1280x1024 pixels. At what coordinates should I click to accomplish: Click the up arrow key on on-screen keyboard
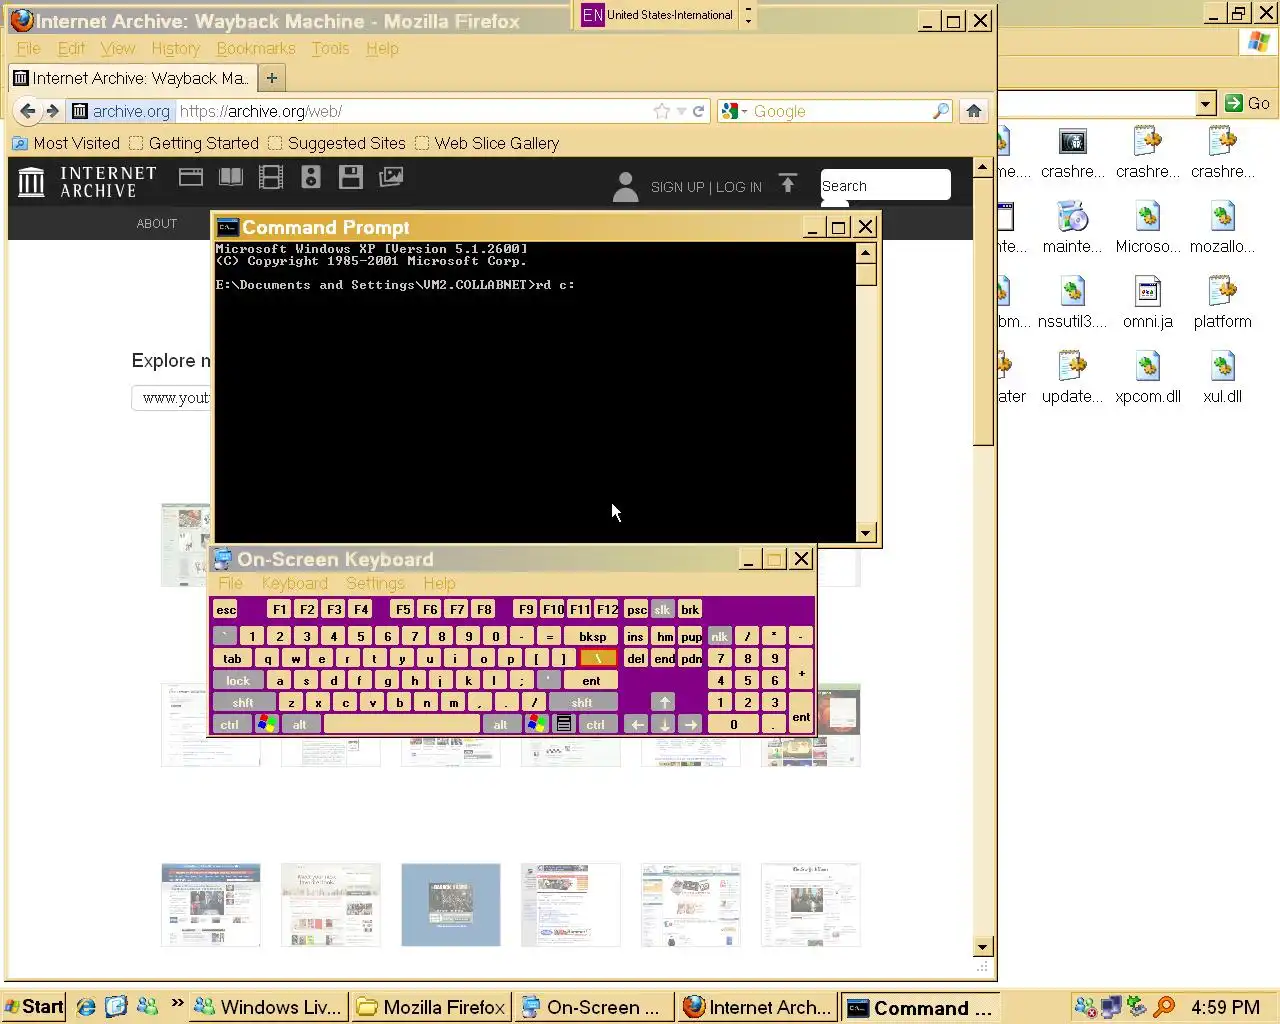664,702
